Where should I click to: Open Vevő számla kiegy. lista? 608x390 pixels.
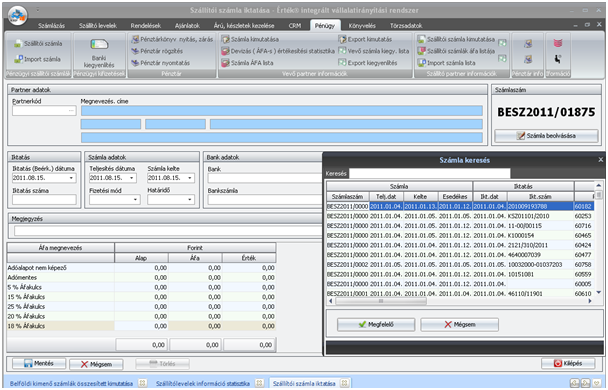(373, 51)
